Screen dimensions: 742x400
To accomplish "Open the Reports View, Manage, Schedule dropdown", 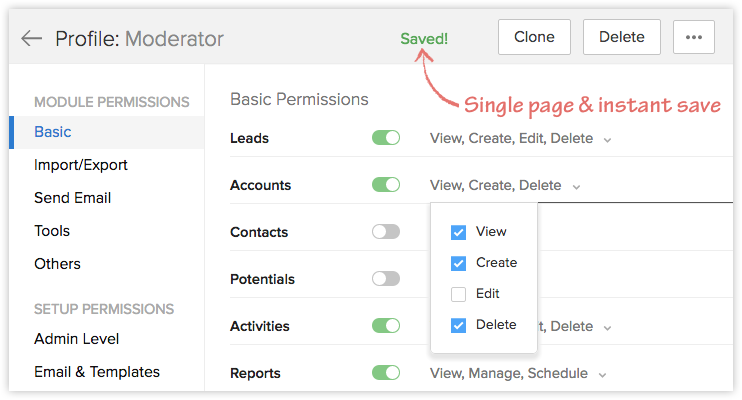I will pos(602,374).
